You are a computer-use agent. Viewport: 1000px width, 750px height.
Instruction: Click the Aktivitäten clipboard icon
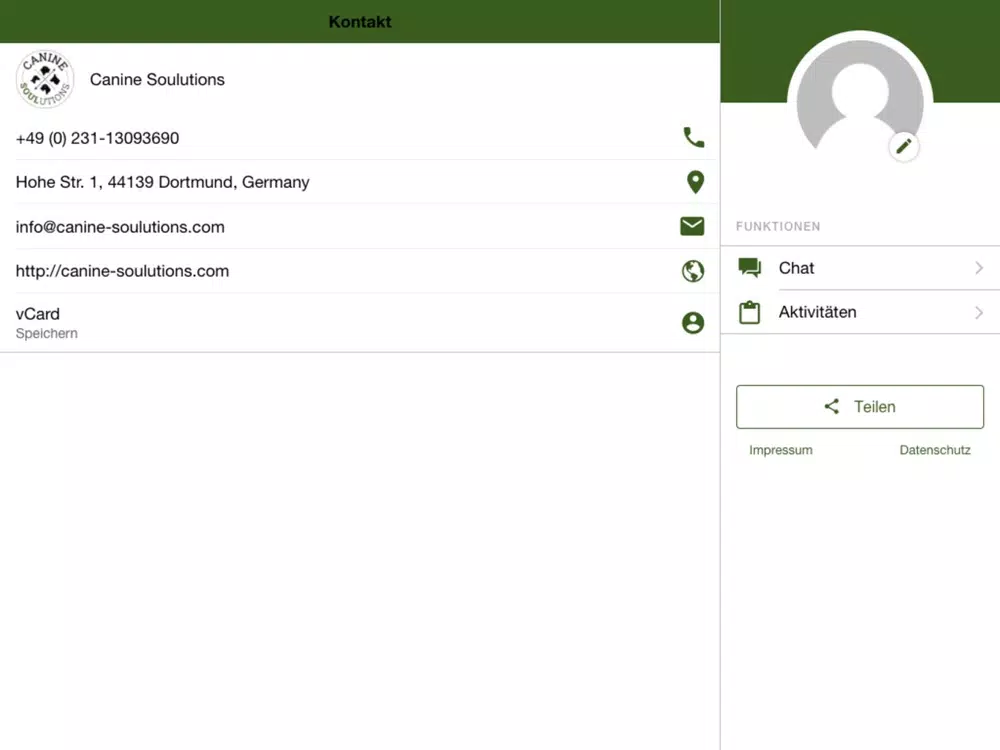coord(749,312)
